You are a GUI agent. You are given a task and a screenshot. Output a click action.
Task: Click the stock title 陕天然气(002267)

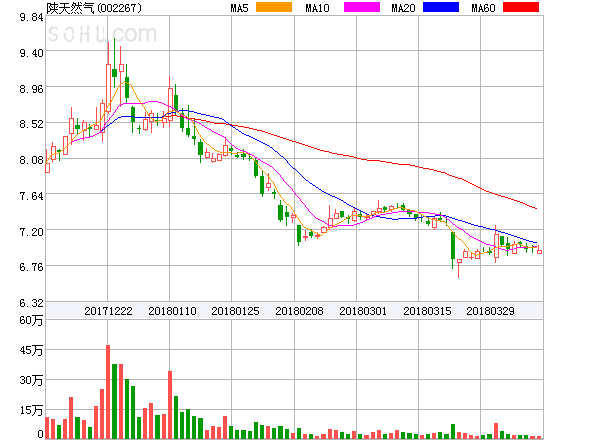point(94,8)
